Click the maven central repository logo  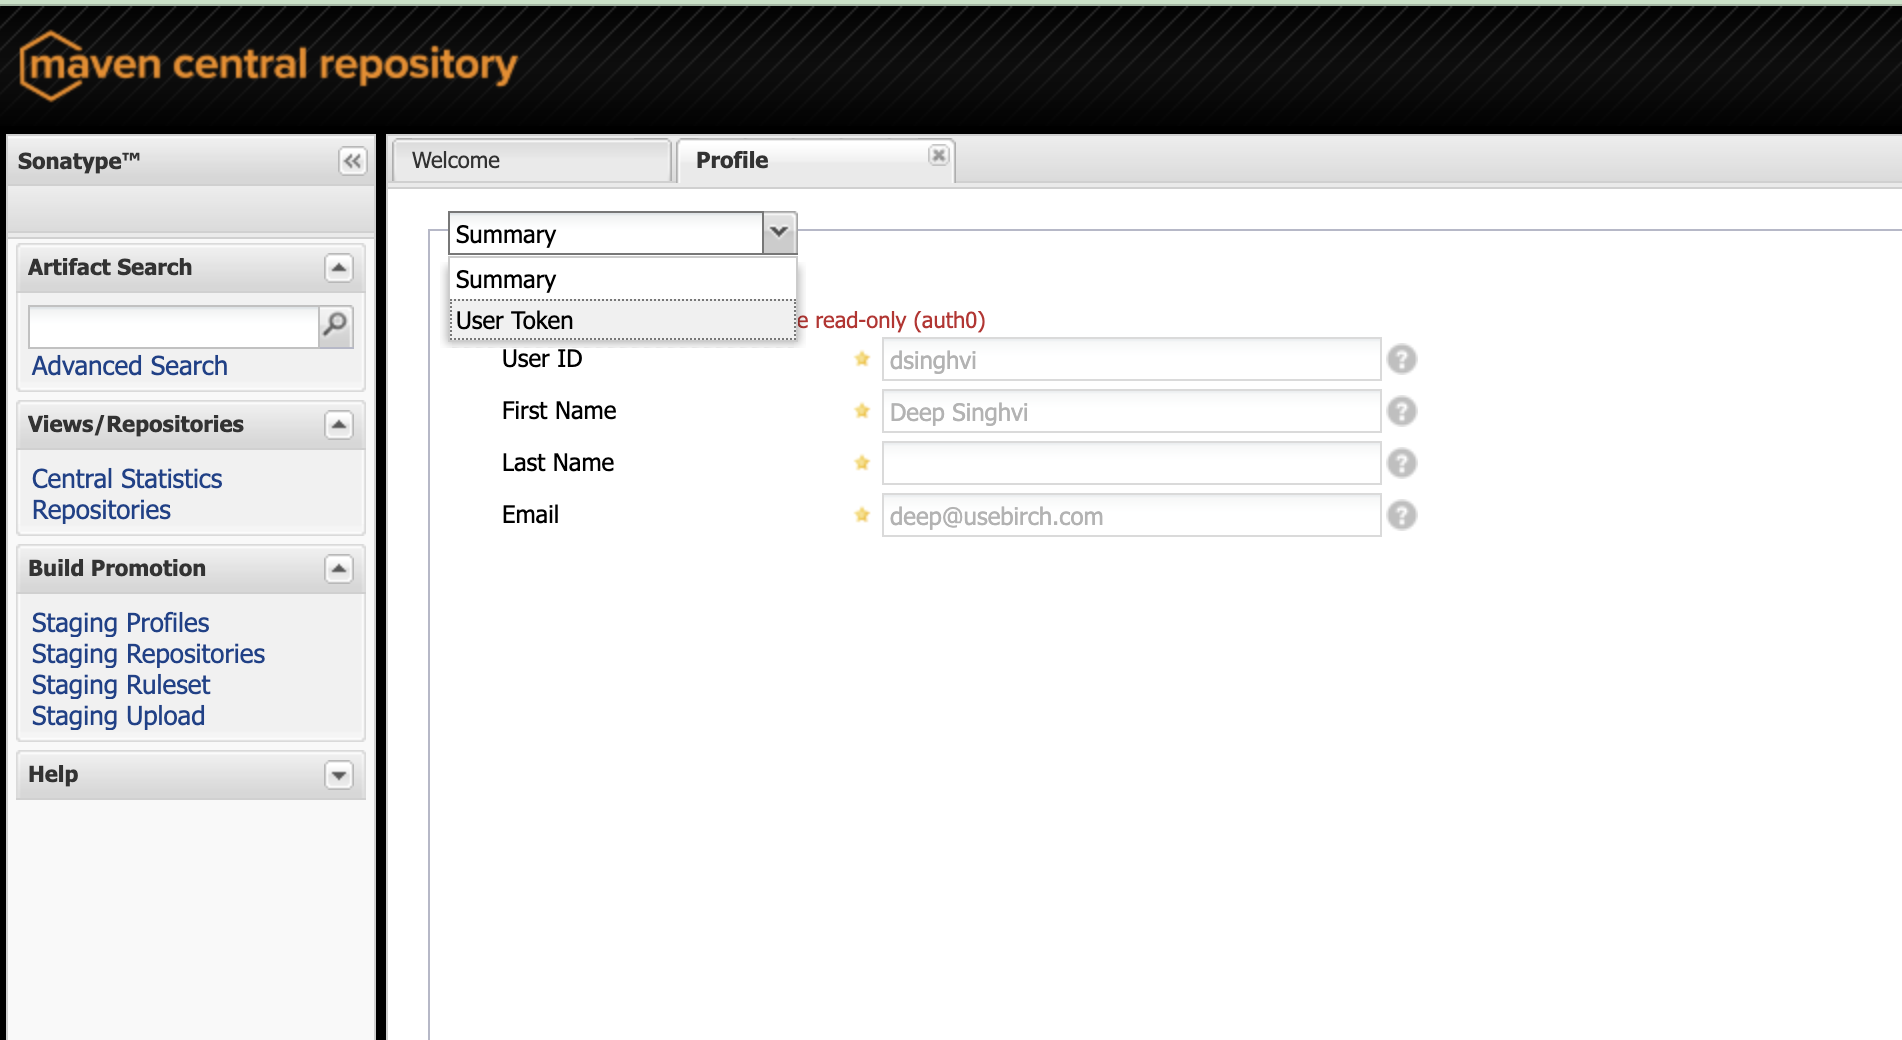click(268, 65)
